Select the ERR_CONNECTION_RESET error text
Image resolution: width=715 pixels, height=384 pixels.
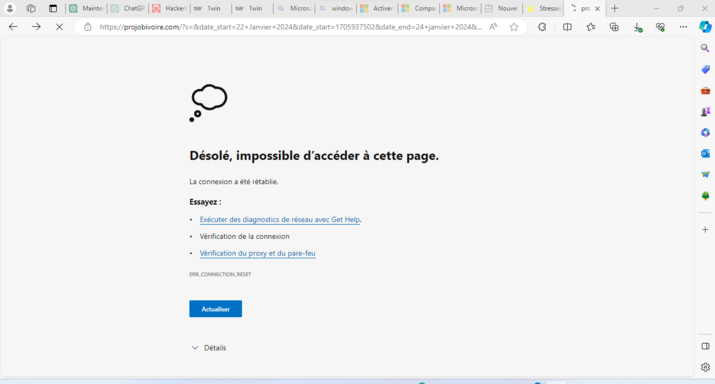click(220, 274)
